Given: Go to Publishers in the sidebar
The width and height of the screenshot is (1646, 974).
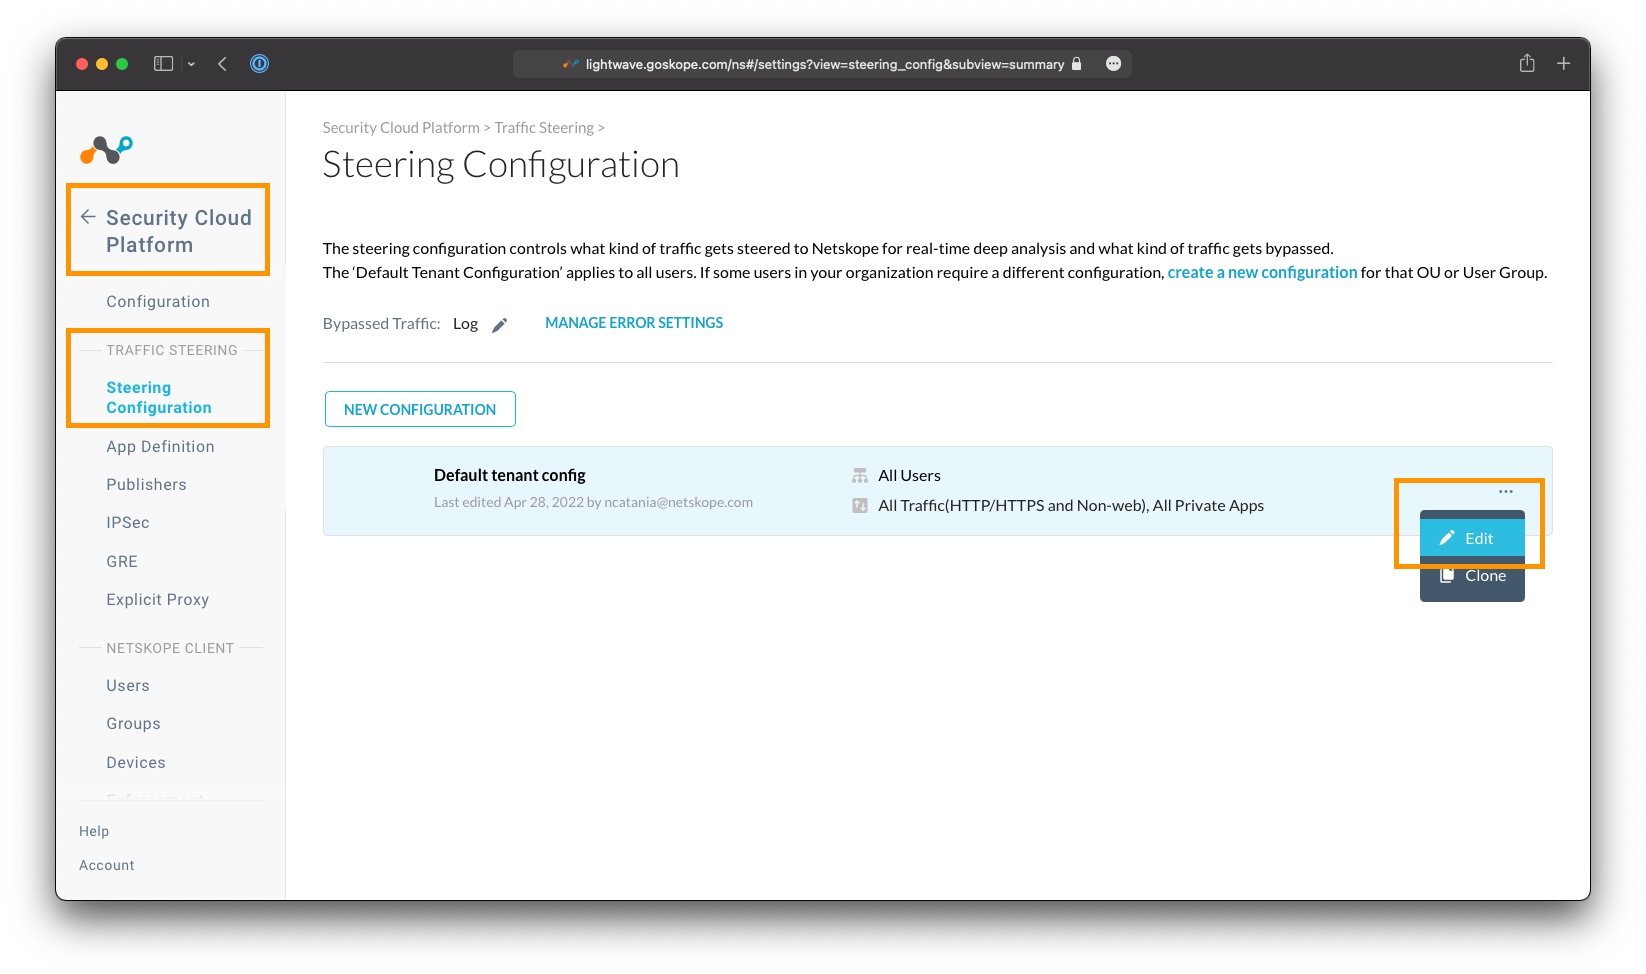Looking at the screenshot, I should click(146, 485).
